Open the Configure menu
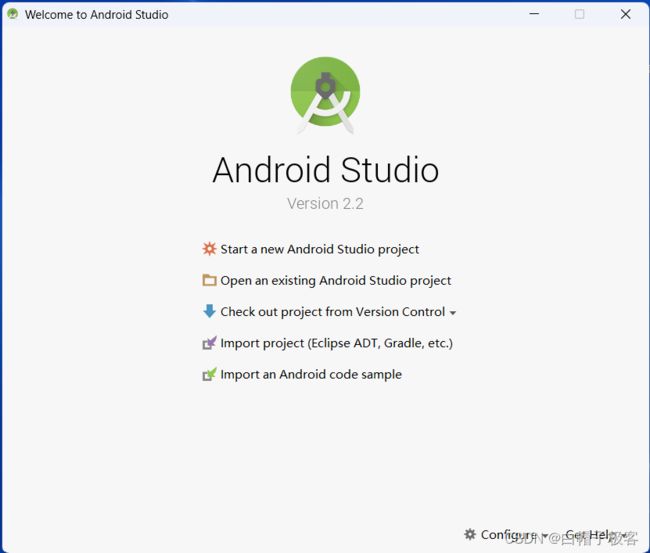 pos(508,535)
